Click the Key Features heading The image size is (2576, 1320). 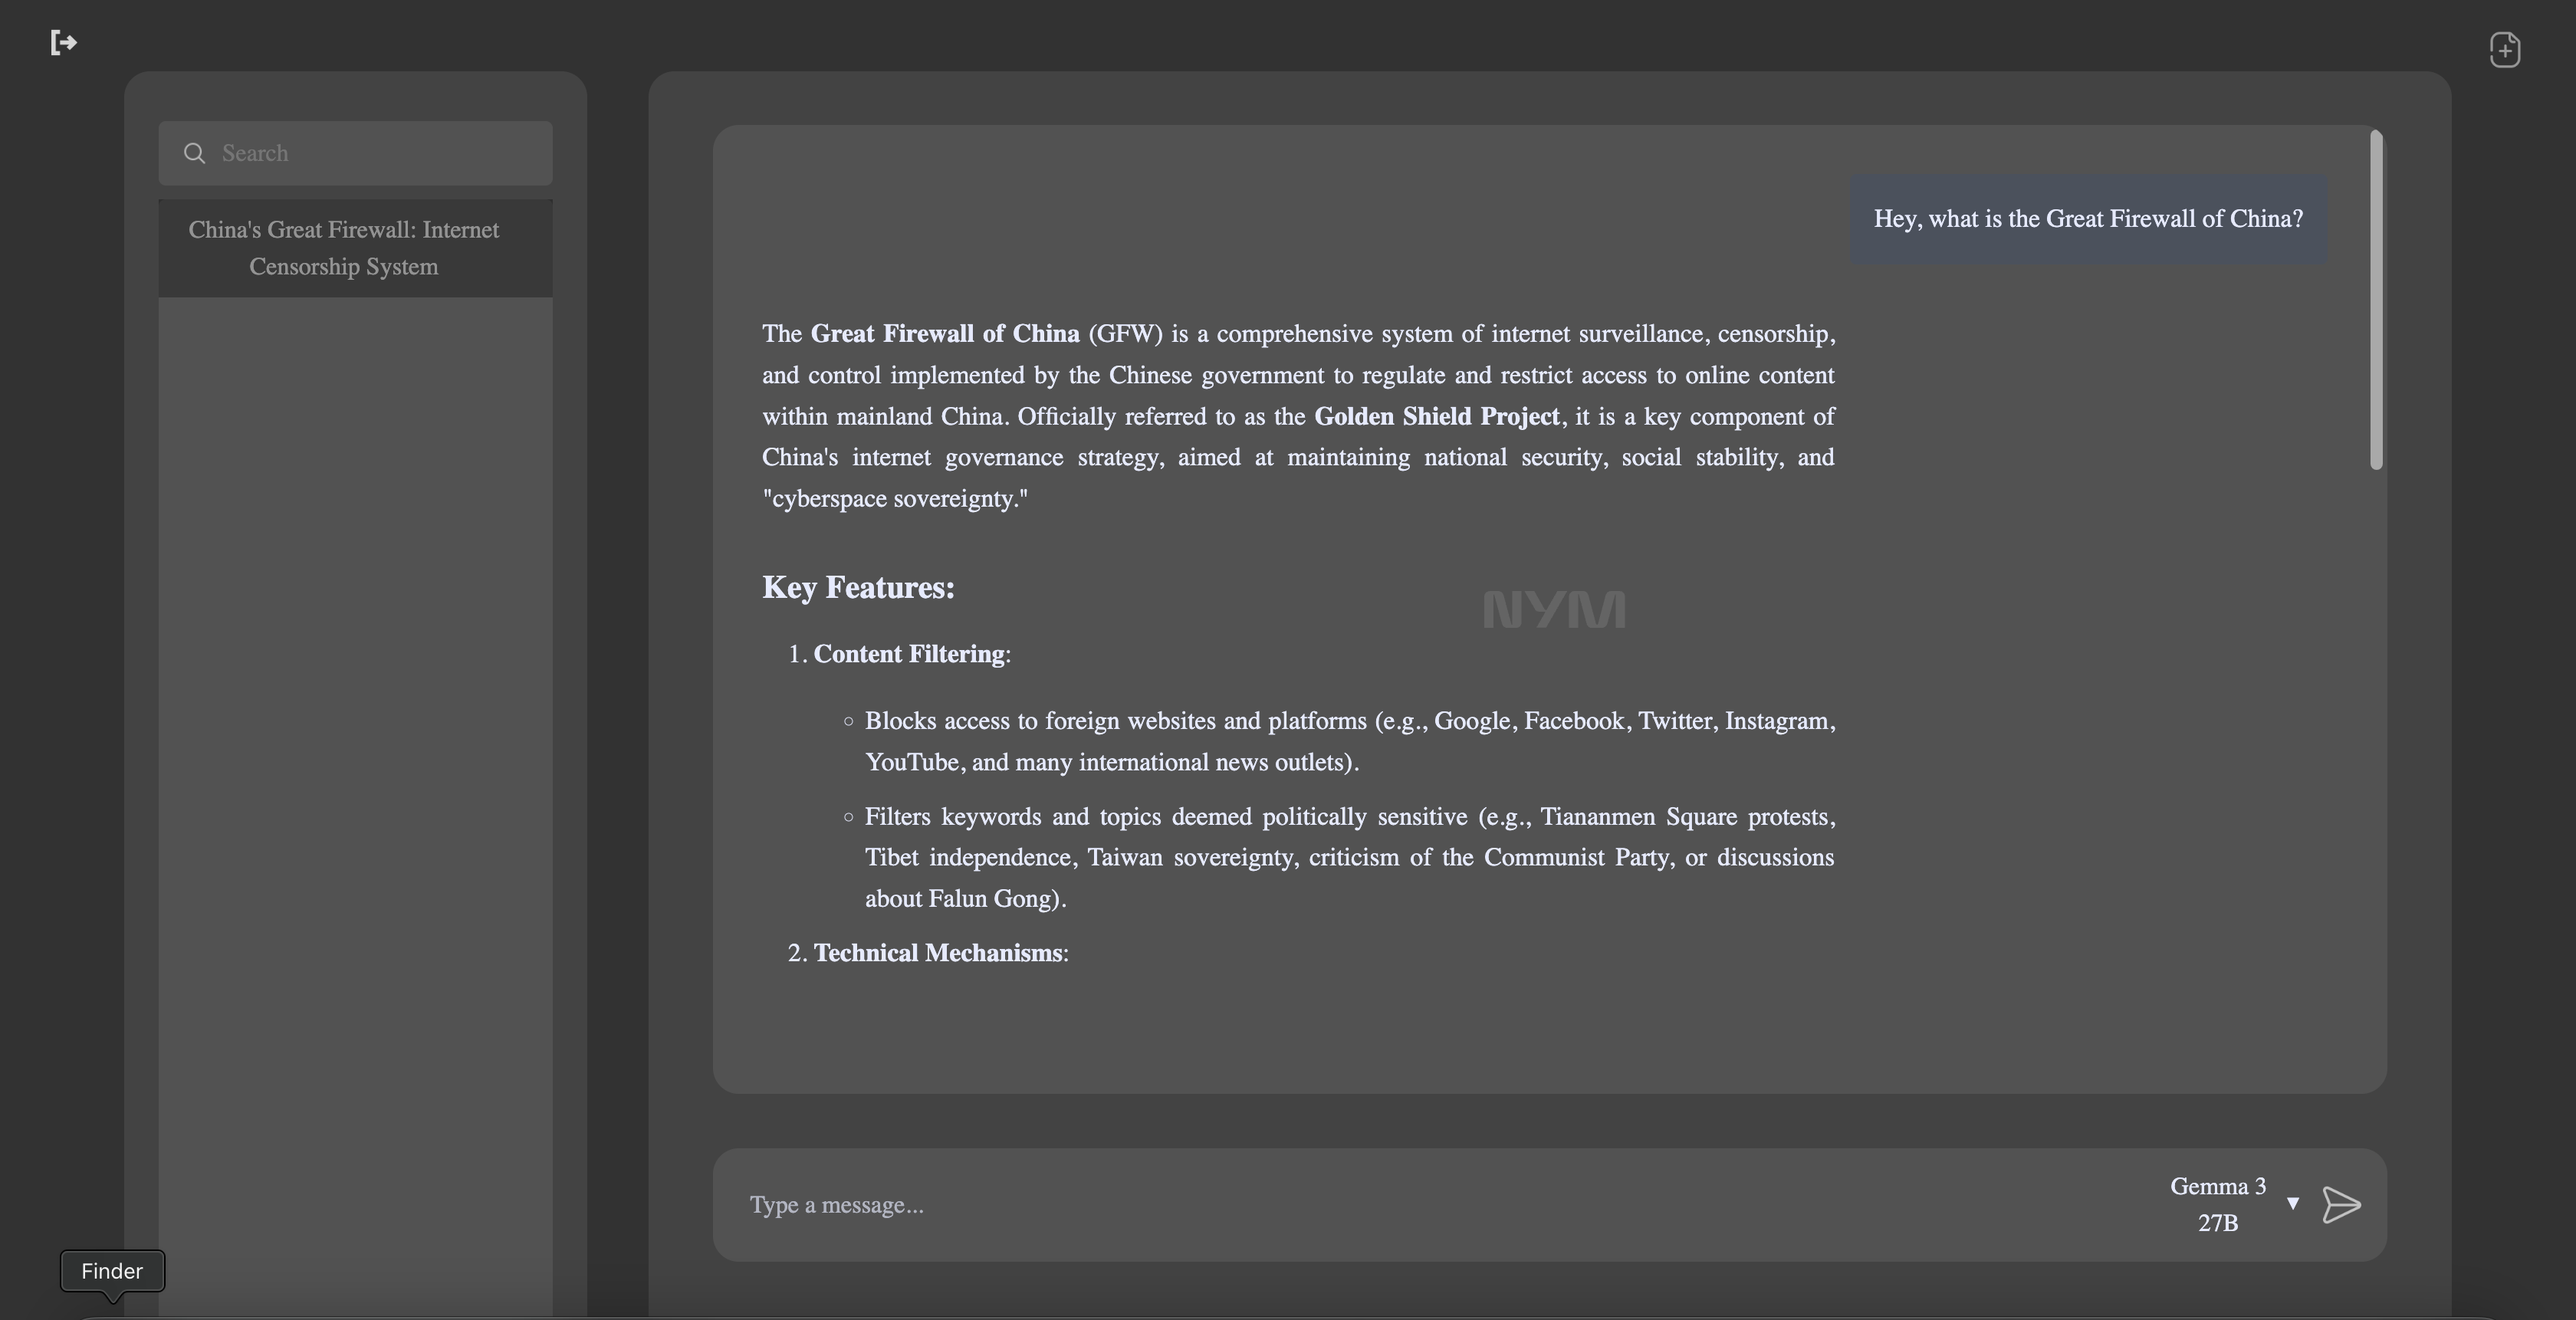(858, 587)
